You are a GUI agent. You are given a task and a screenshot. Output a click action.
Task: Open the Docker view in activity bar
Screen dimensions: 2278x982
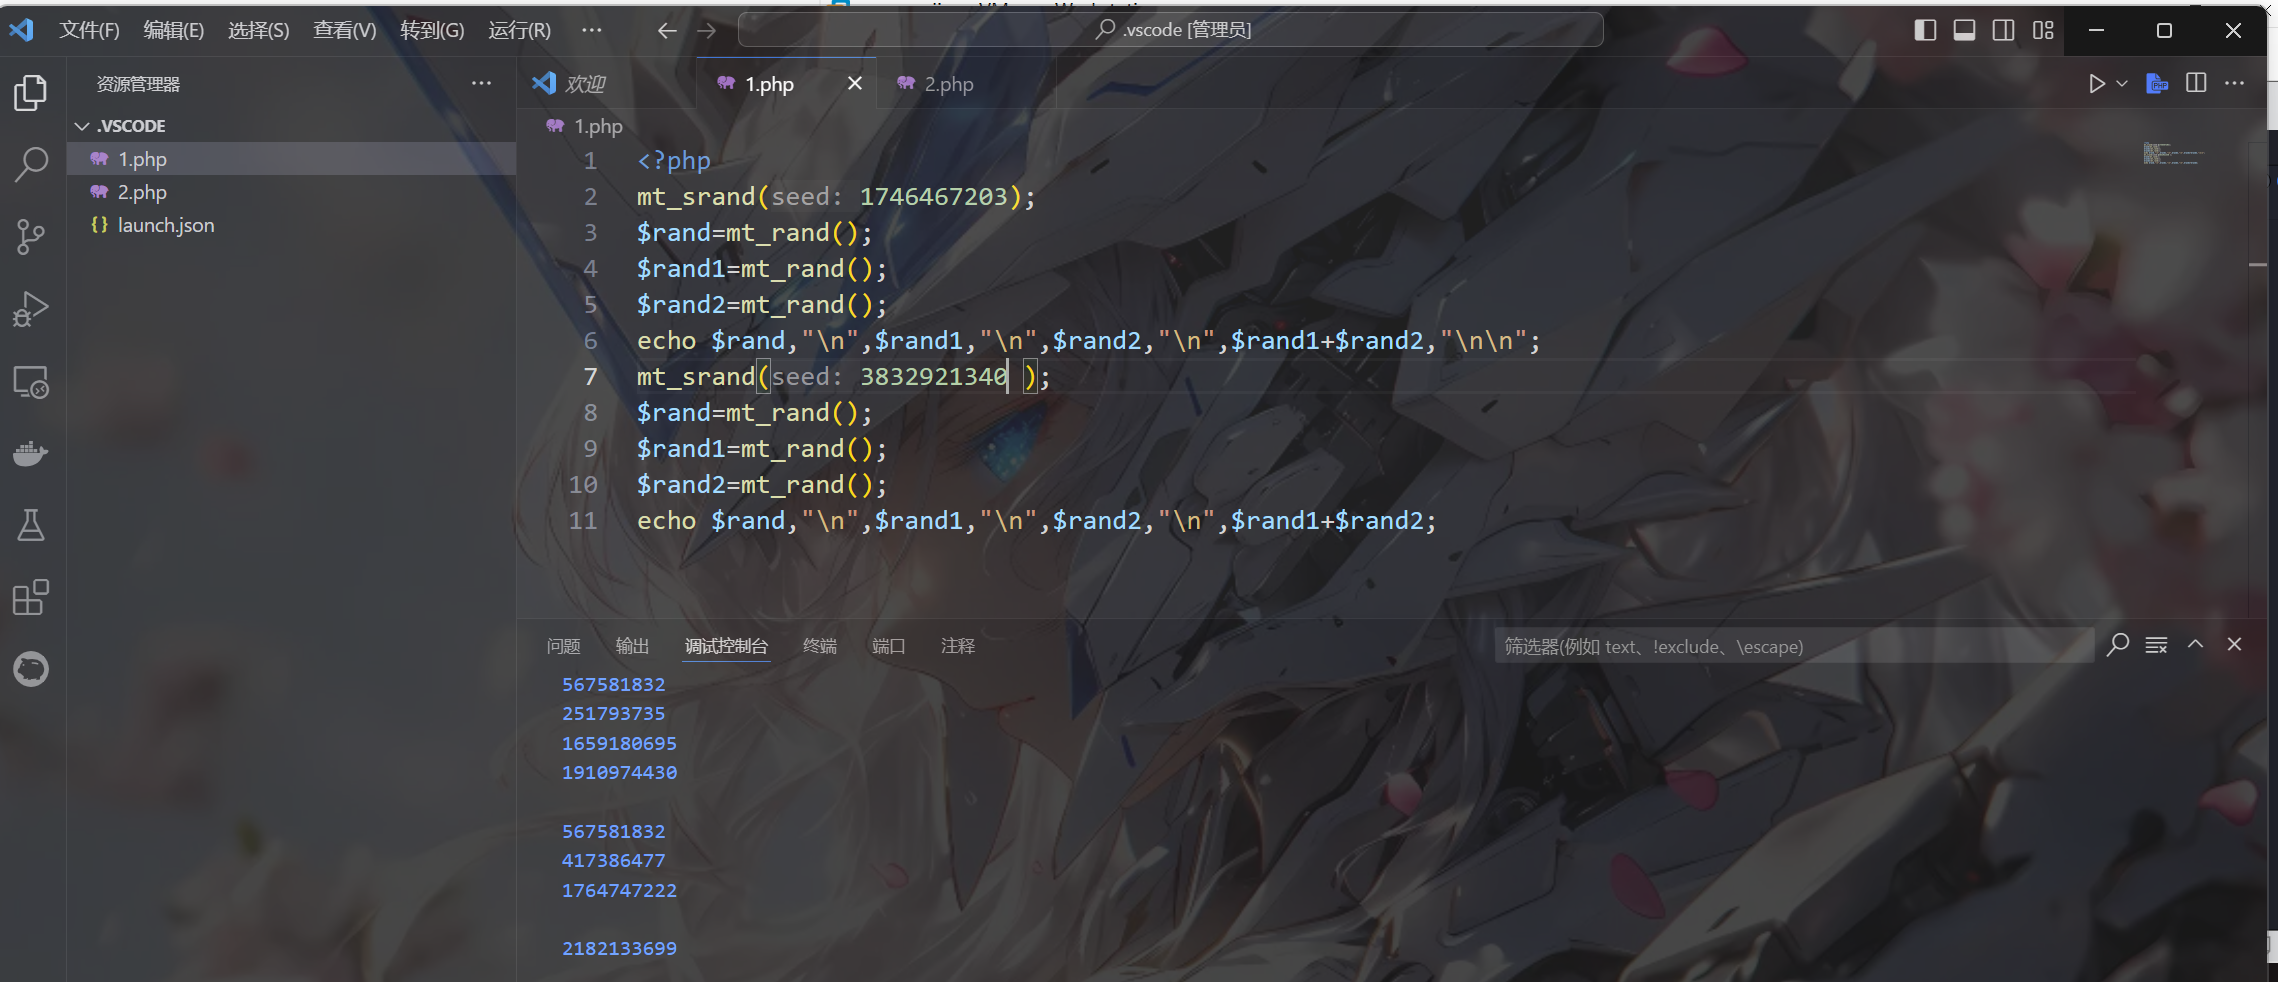pyautogui.click(x=30, y=454)
